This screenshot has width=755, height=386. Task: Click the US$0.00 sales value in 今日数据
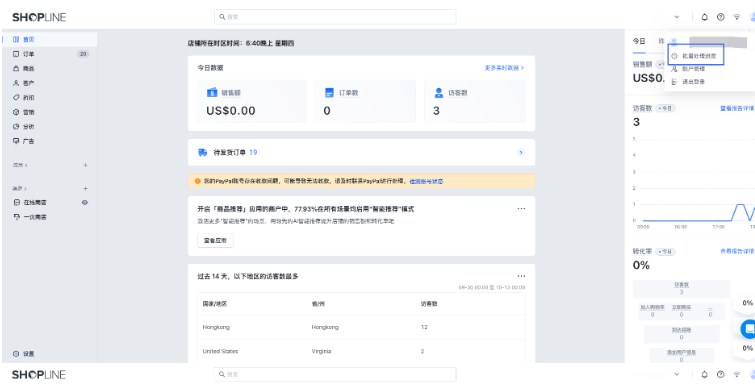231,111
